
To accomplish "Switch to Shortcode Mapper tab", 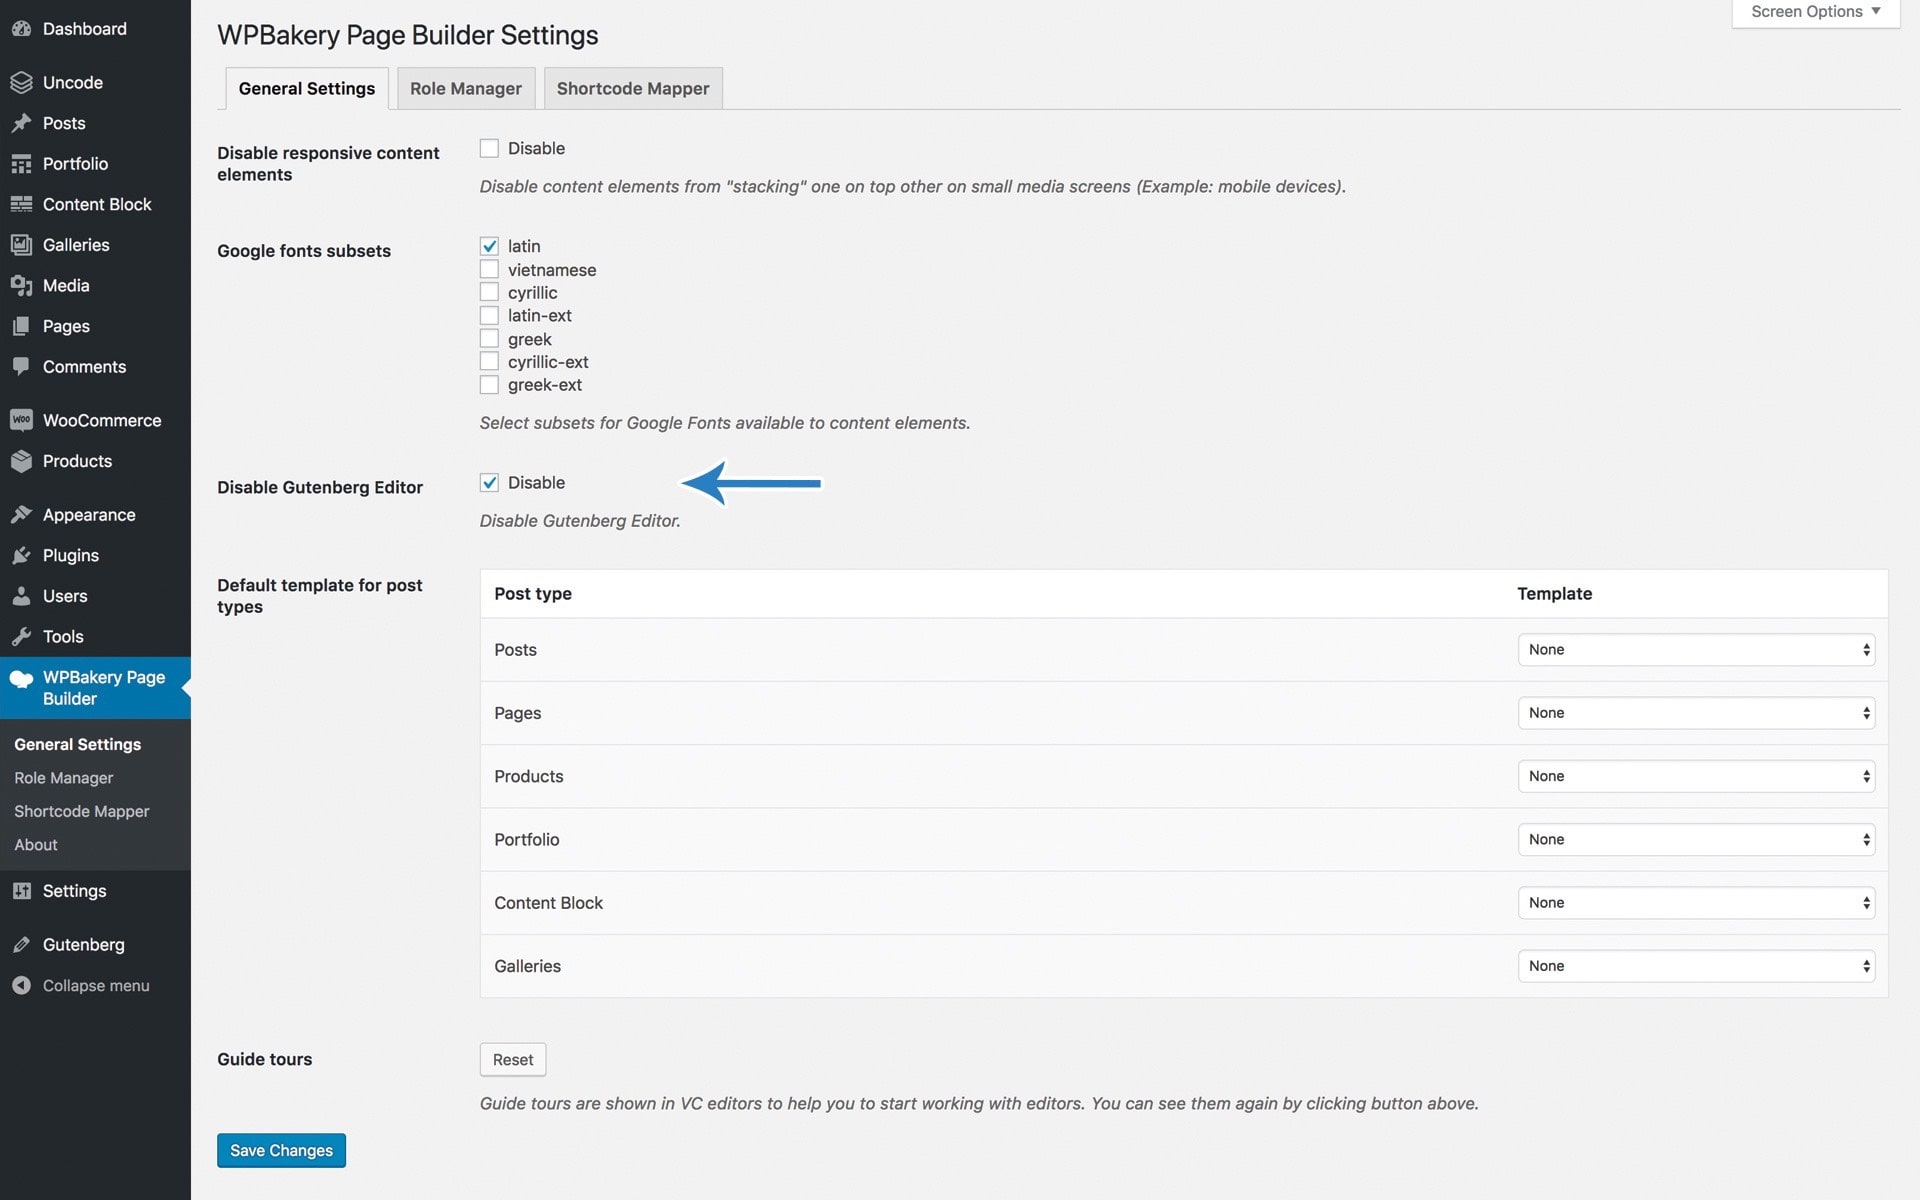I will [632, 88].
